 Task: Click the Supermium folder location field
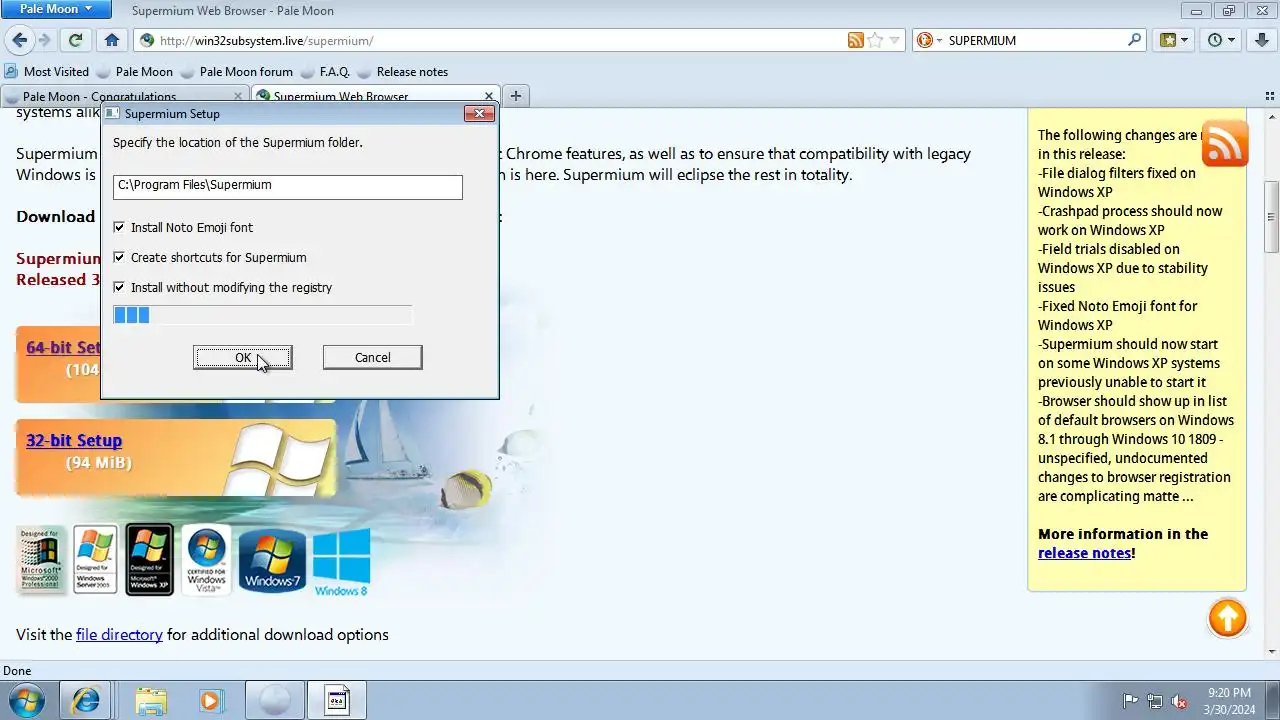click(288, 186)
